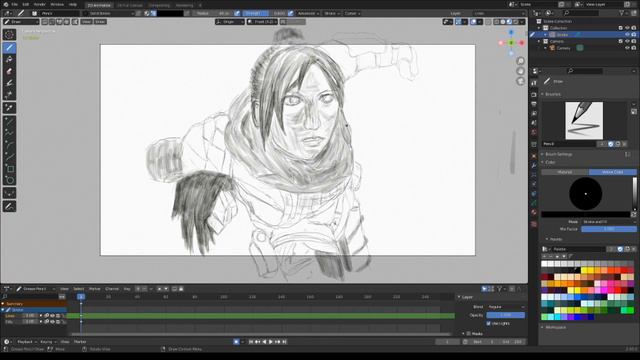Select the Tint tool
Image resolution: width=640 pixels, height=360 pixels.
click(9, 83)
